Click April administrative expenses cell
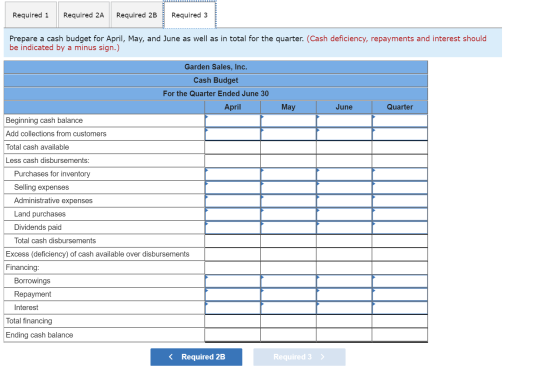 point(233,201)
